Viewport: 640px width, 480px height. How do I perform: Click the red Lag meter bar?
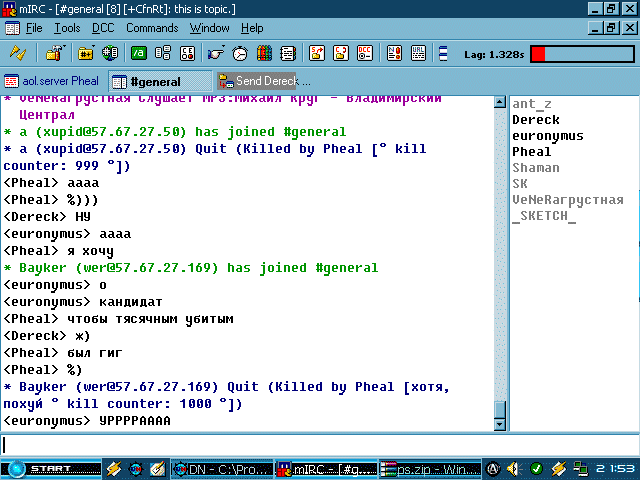pos(582,54)
